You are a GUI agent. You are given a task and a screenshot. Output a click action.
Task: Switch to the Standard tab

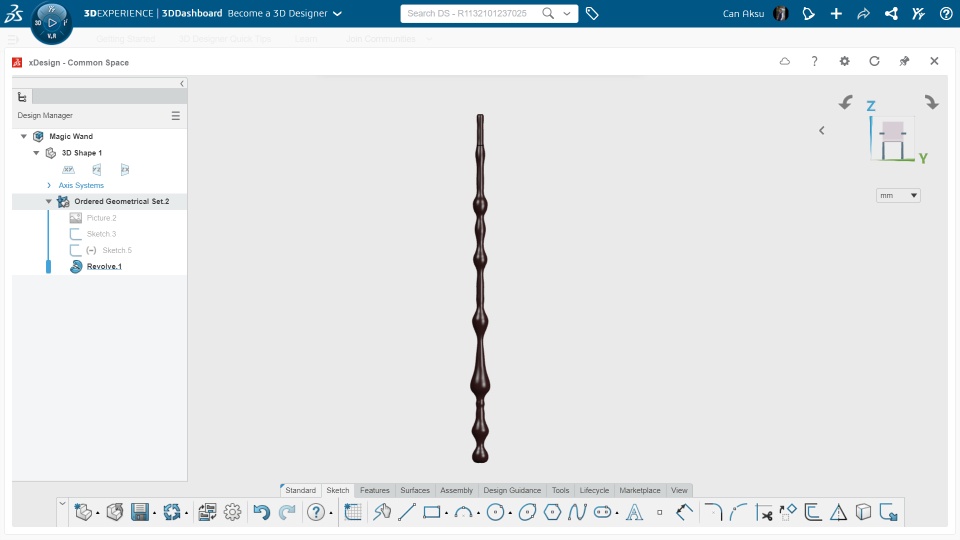[300, 490]
